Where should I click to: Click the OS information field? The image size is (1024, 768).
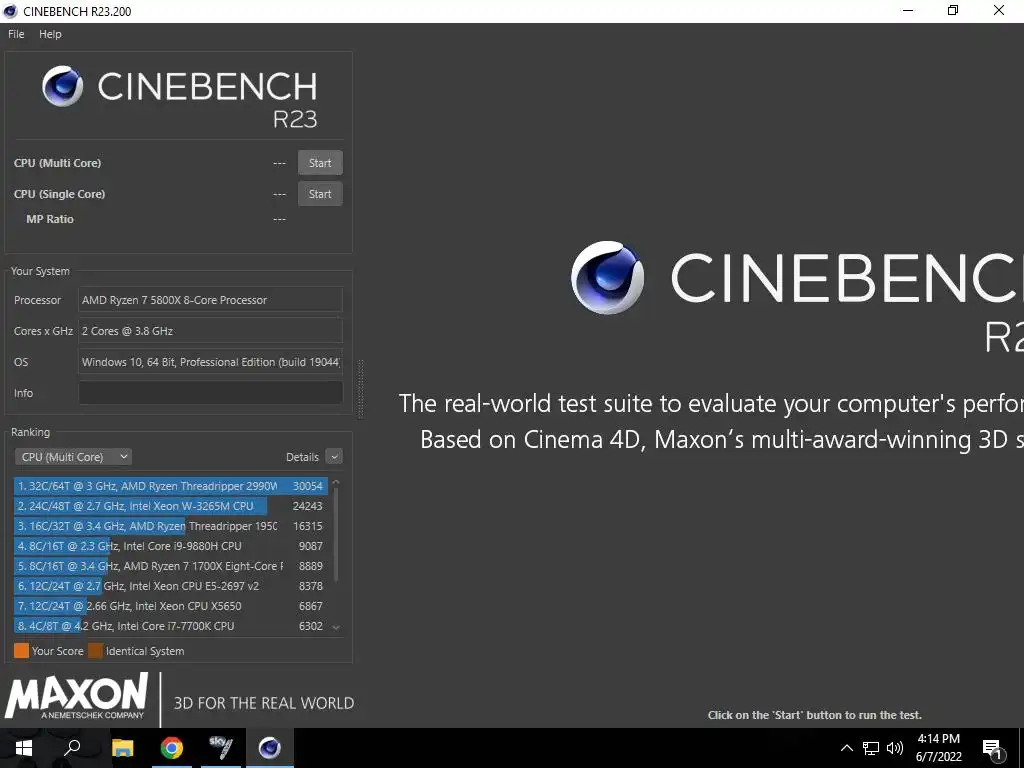[210, 362]
